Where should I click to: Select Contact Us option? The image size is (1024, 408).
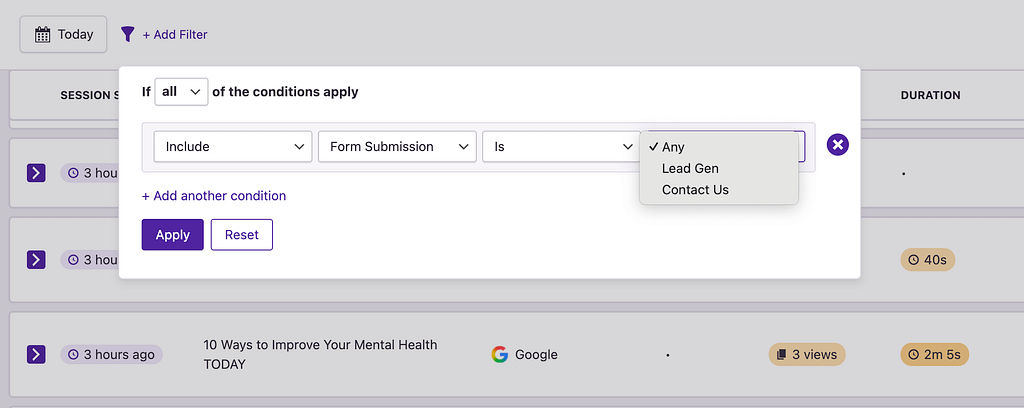pyautogui.click(x=719, y=190)
